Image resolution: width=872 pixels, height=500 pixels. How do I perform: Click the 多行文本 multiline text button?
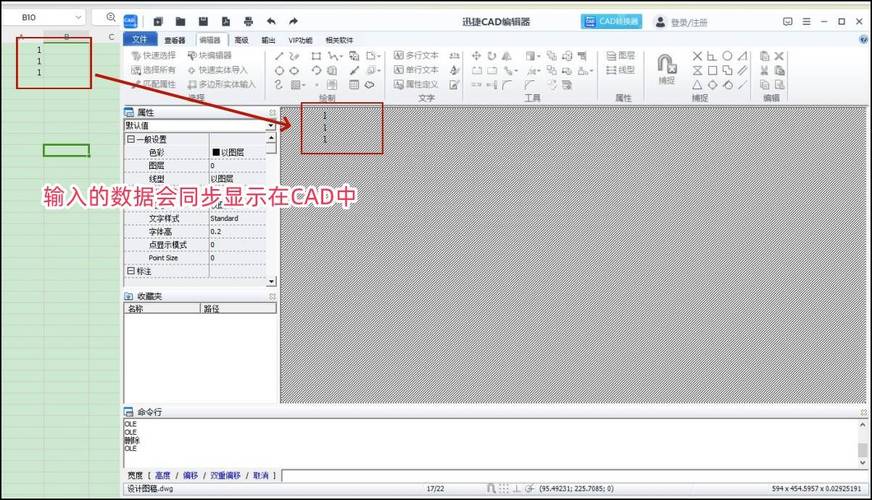coord(416,56)
